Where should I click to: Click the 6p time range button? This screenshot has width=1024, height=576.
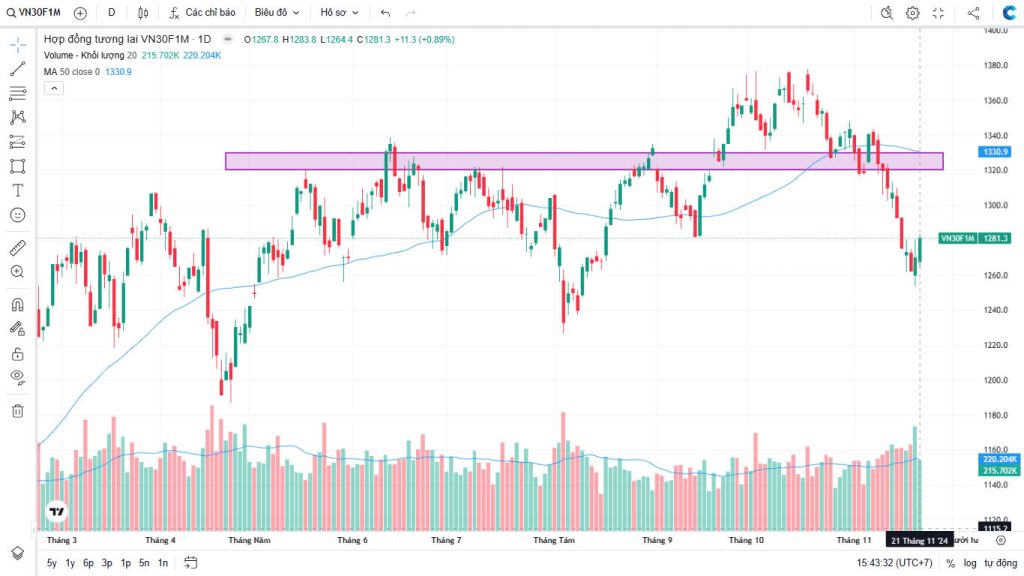[x=88, y=563]
